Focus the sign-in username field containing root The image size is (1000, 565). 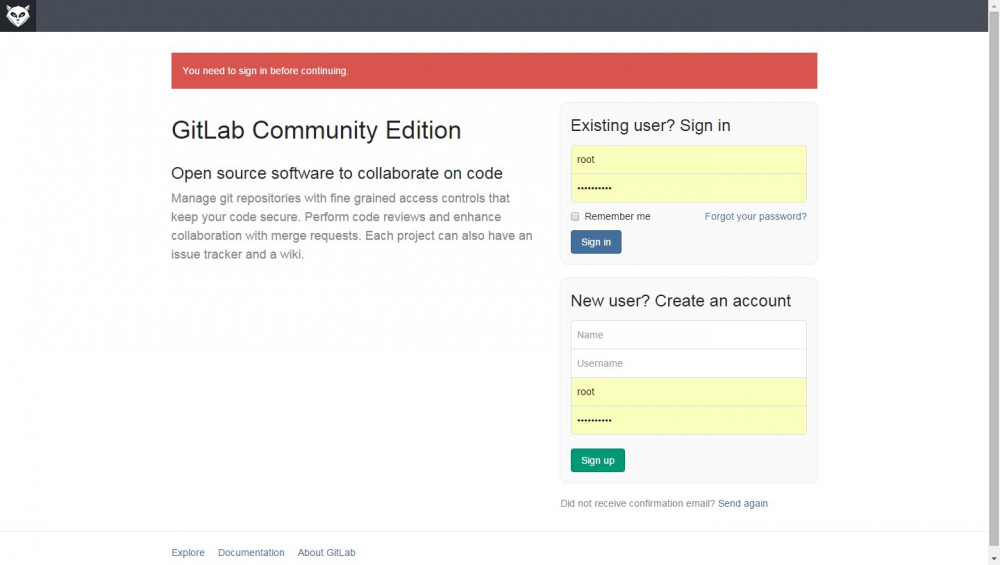pos(688,160)
